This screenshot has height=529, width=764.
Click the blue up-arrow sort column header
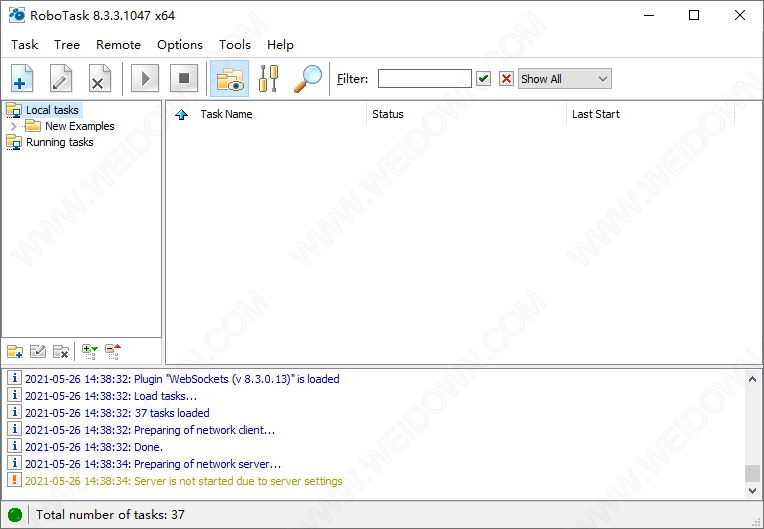click(x=181, y=114)
